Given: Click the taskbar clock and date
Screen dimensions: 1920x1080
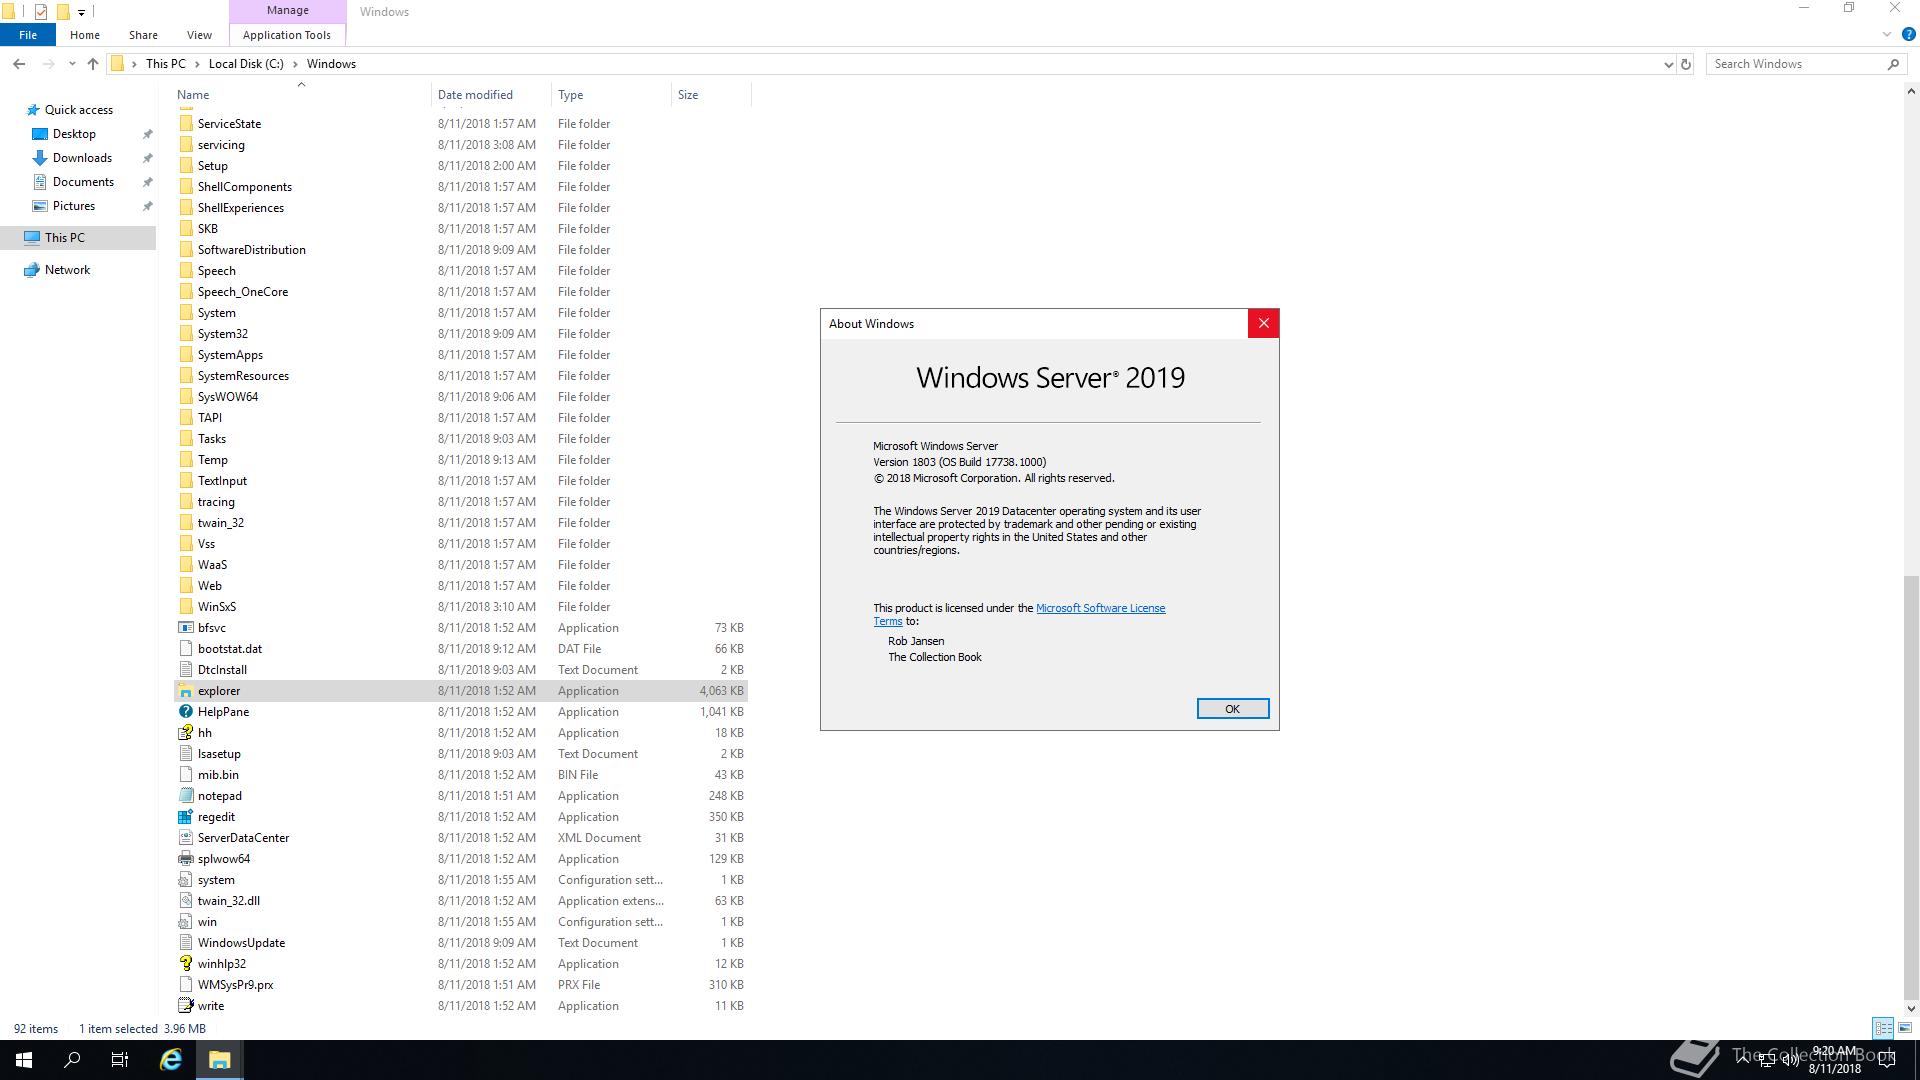Looking at the screenshot, I should (1834, 1060).
